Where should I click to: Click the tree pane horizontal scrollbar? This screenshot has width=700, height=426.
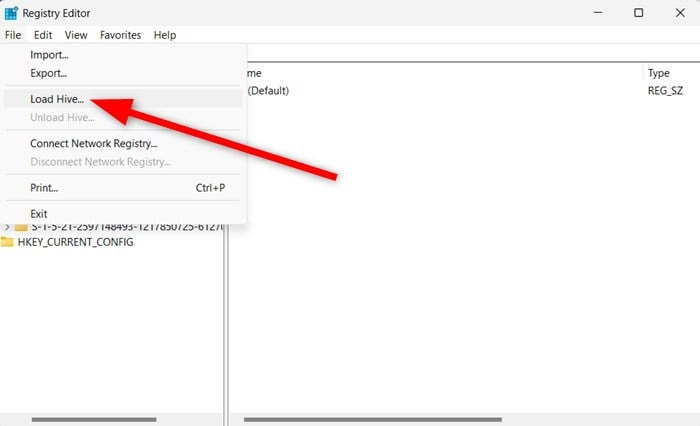[94, 419]
